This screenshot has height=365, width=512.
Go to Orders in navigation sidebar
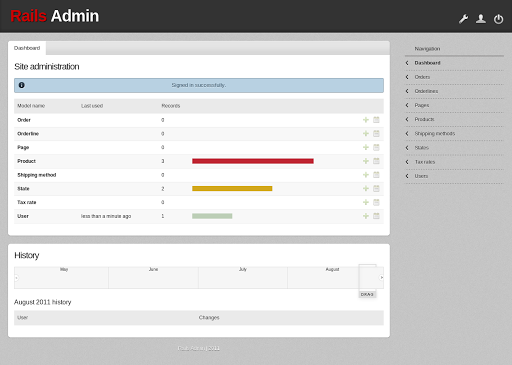point(422,77)
